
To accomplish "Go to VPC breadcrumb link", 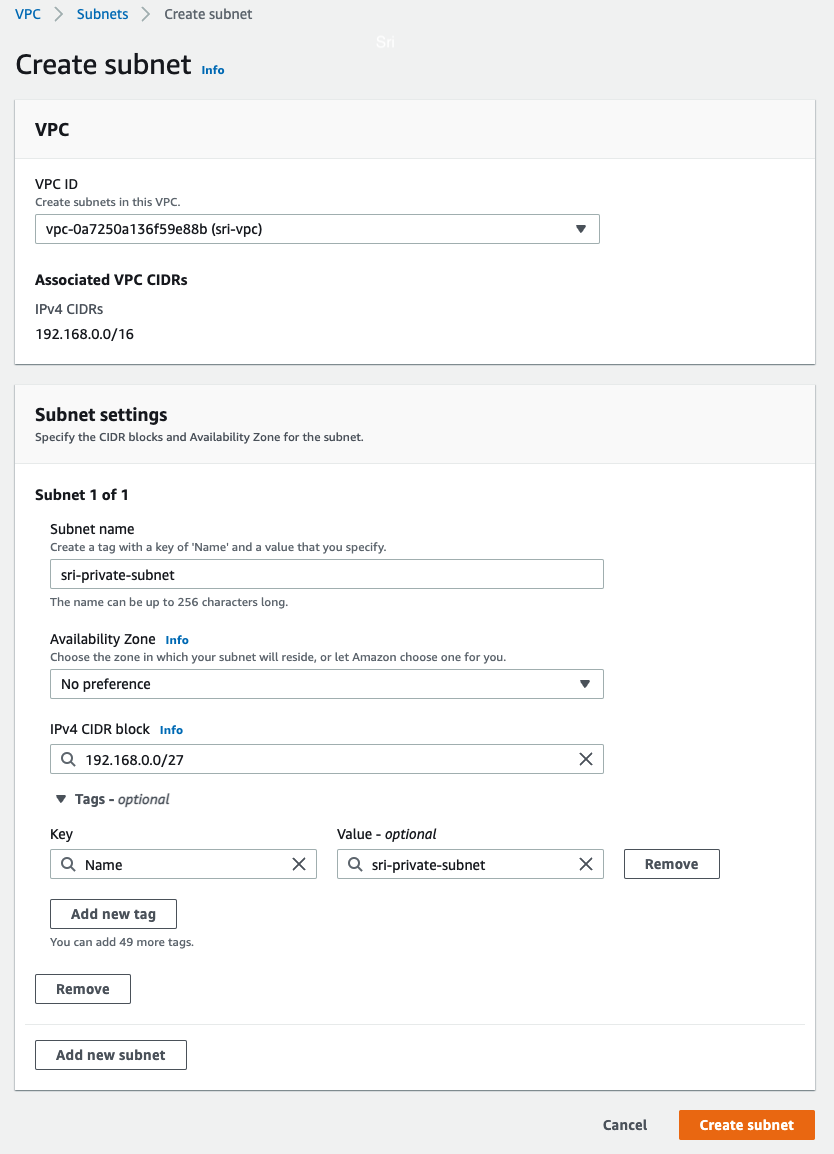I will 28,14.
